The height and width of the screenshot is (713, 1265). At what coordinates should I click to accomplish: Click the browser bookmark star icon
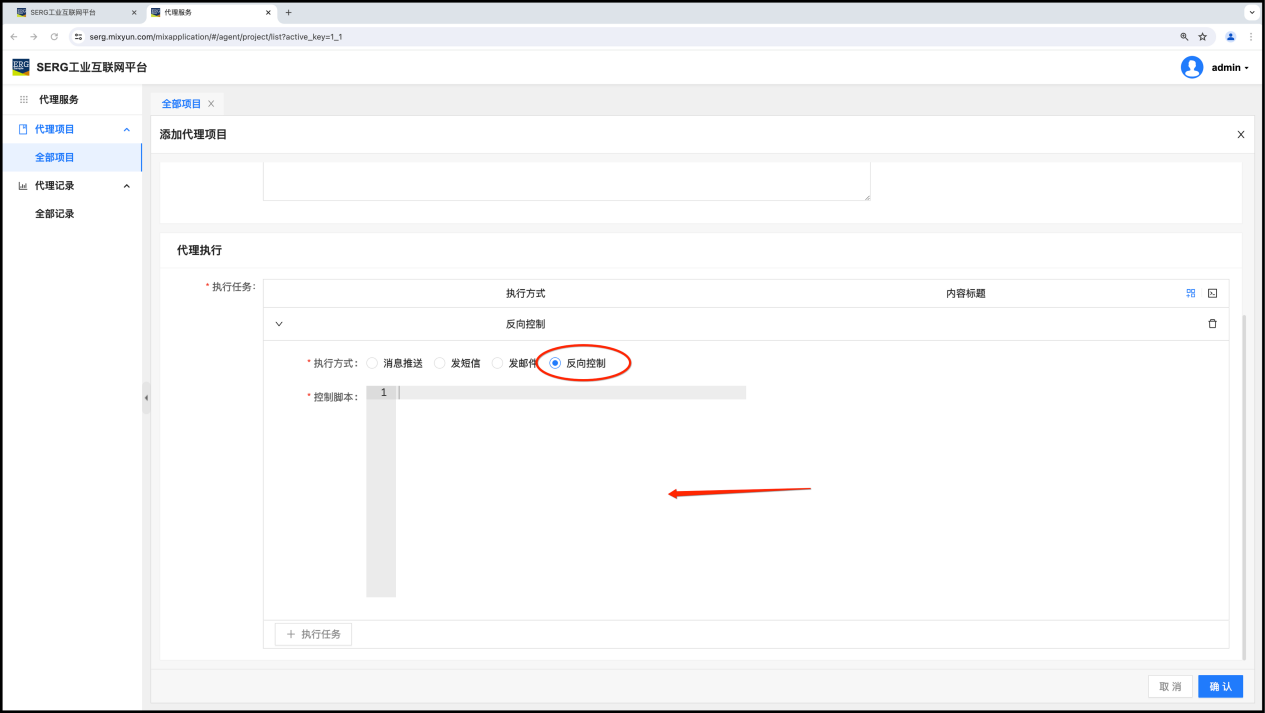pos(1203,37)
